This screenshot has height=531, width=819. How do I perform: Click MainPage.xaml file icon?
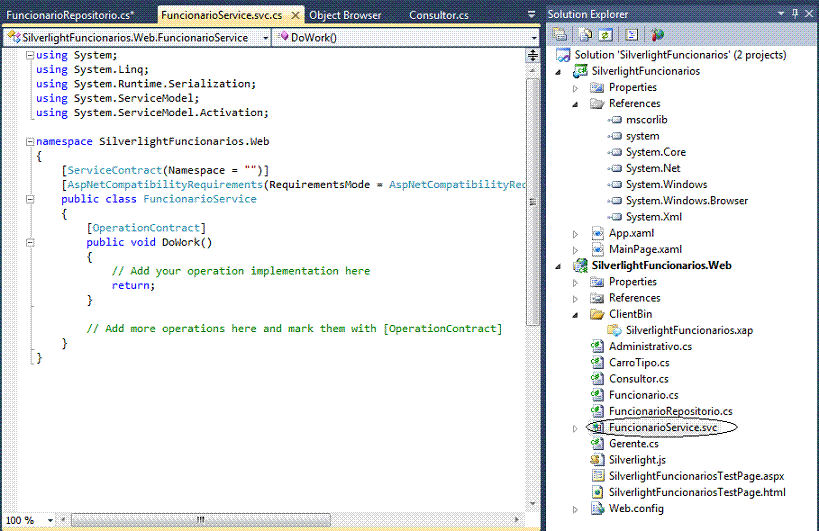click(598, 249)
